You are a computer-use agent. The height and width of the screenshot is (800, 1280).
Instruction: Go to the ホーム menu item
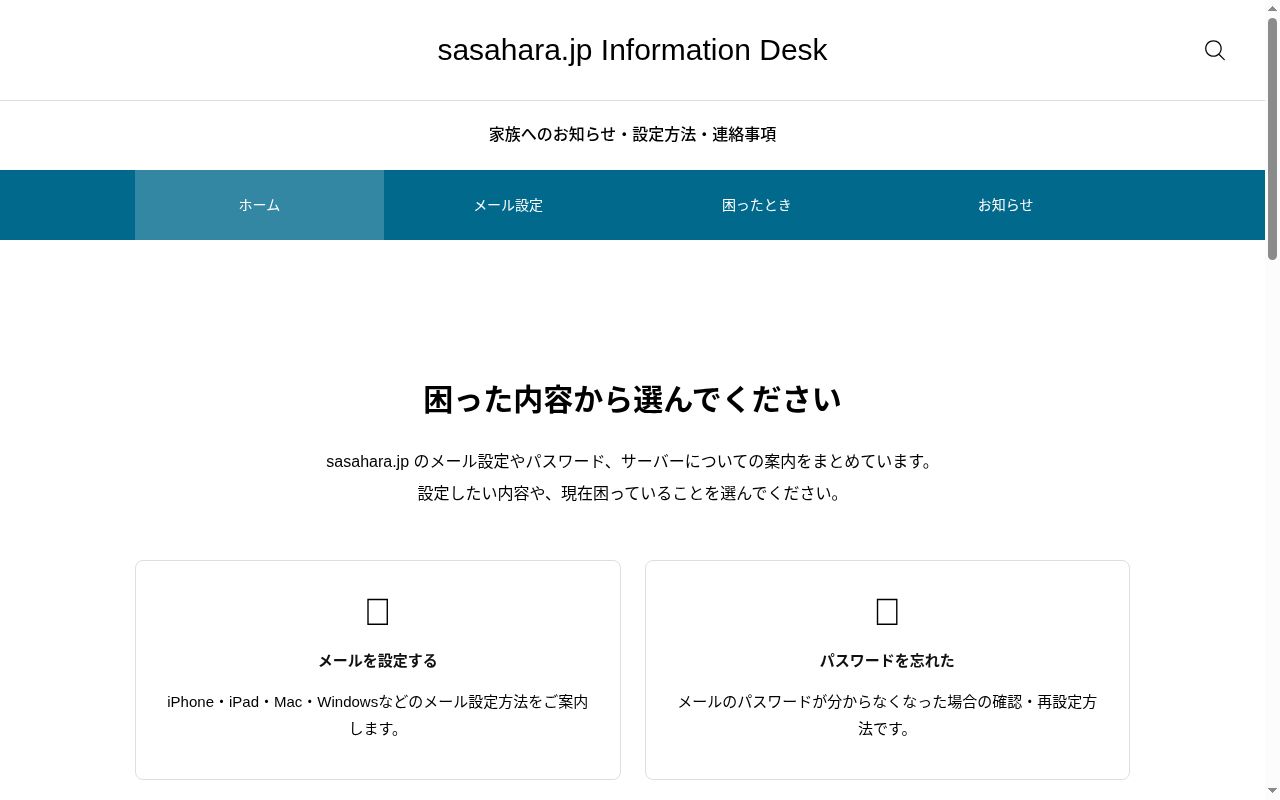tap(259, 205)
